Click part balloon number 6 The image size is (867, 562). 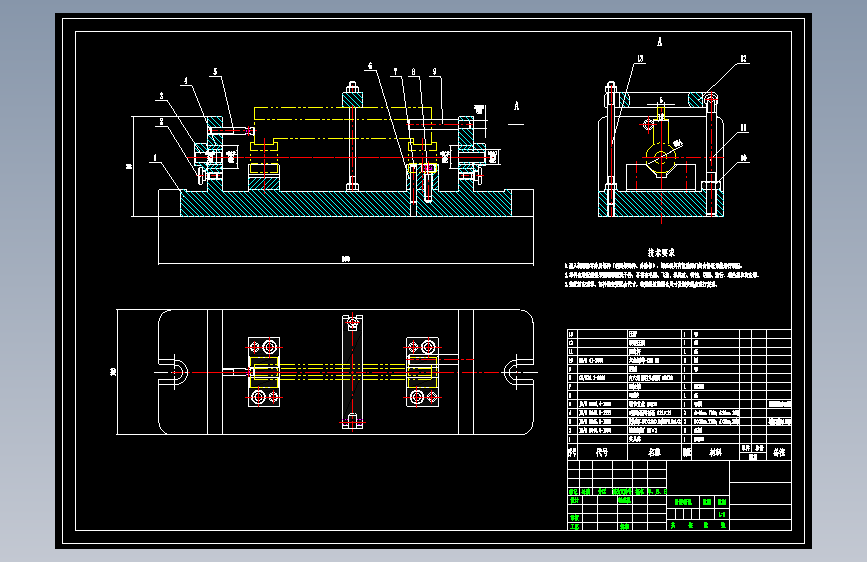click(x=370, y=66)
